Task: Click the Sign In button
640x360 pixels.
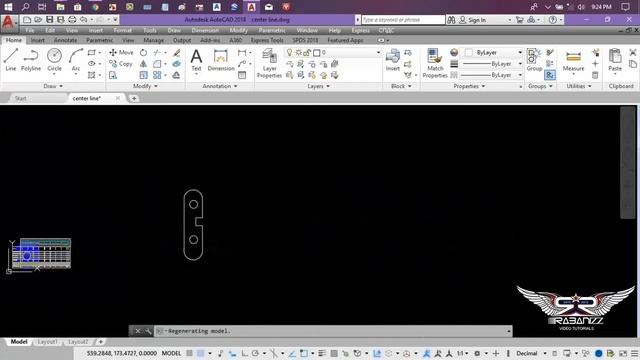Action: click(473, 20)
